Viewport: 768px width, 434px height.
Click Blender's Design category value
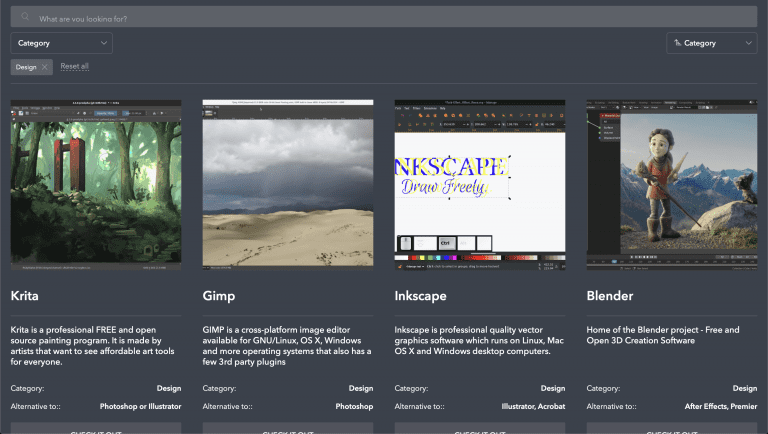(x=745, y=388)
